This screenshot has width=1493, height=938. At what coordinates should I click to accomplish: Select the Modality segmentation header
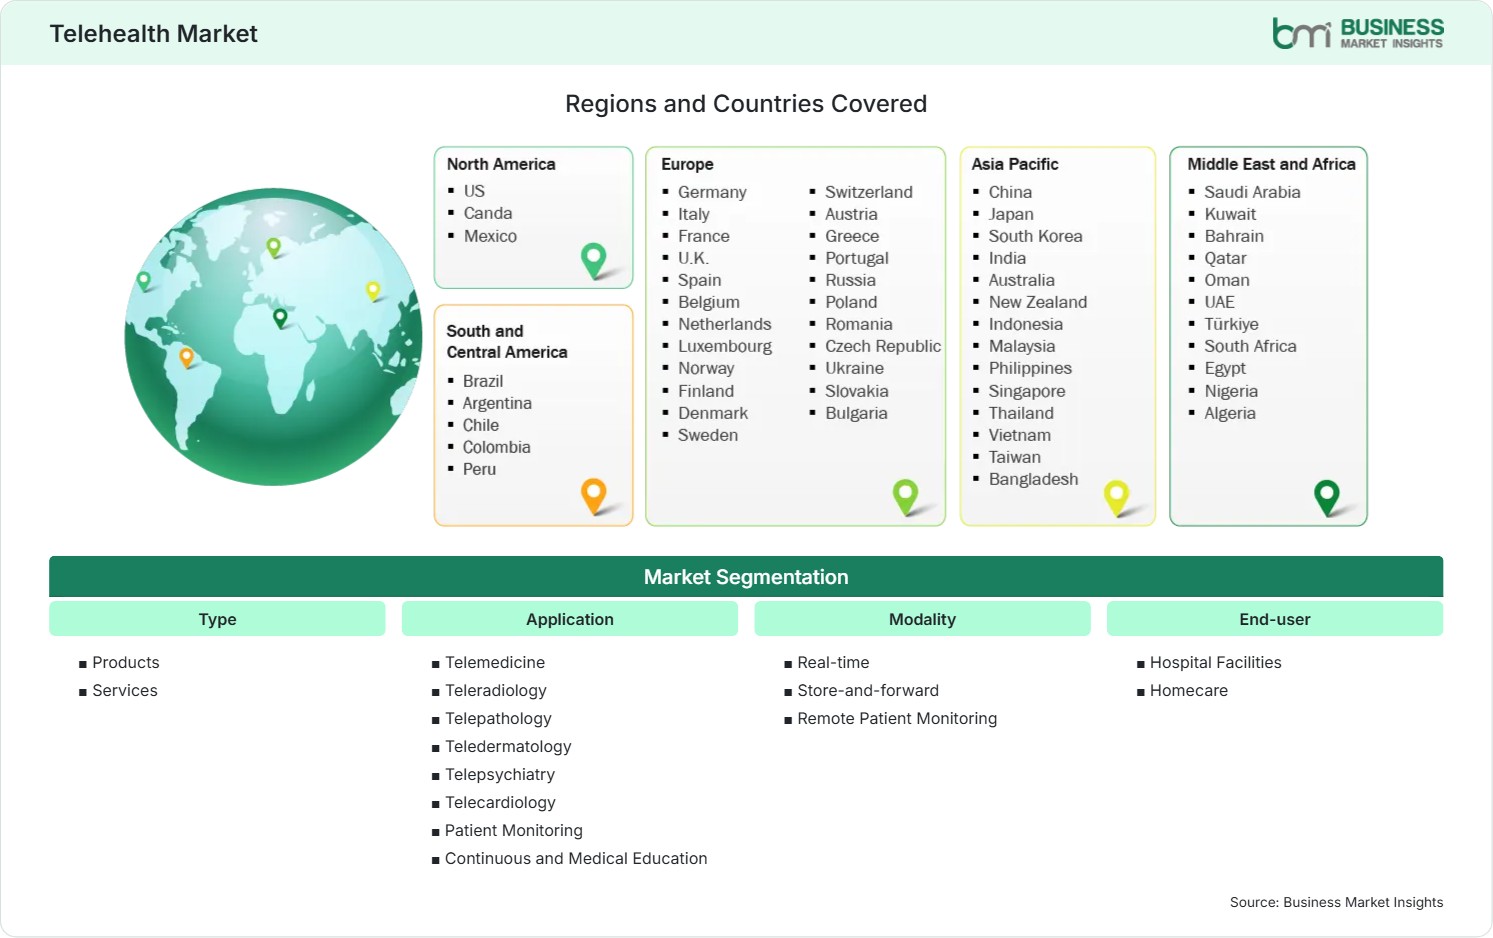[922, 619]
